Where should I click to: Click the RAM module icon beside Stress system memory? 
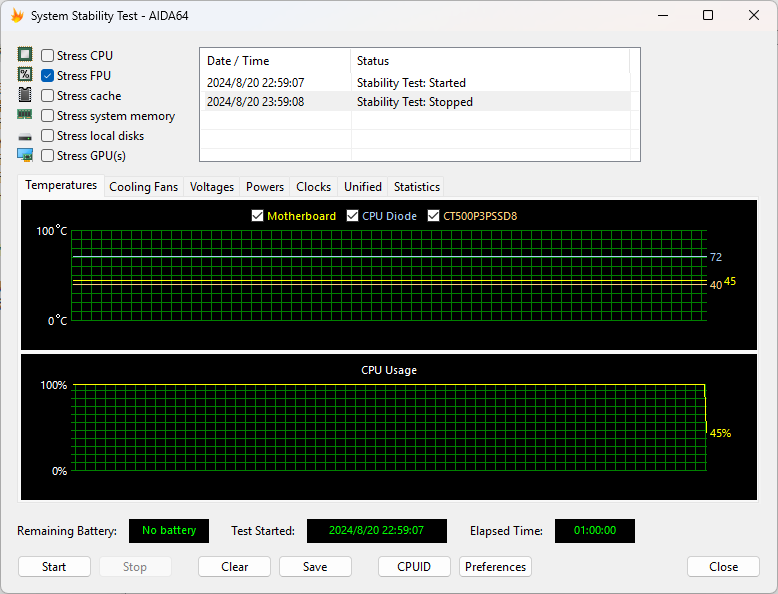pyautogui.click(x=25, y=115)
